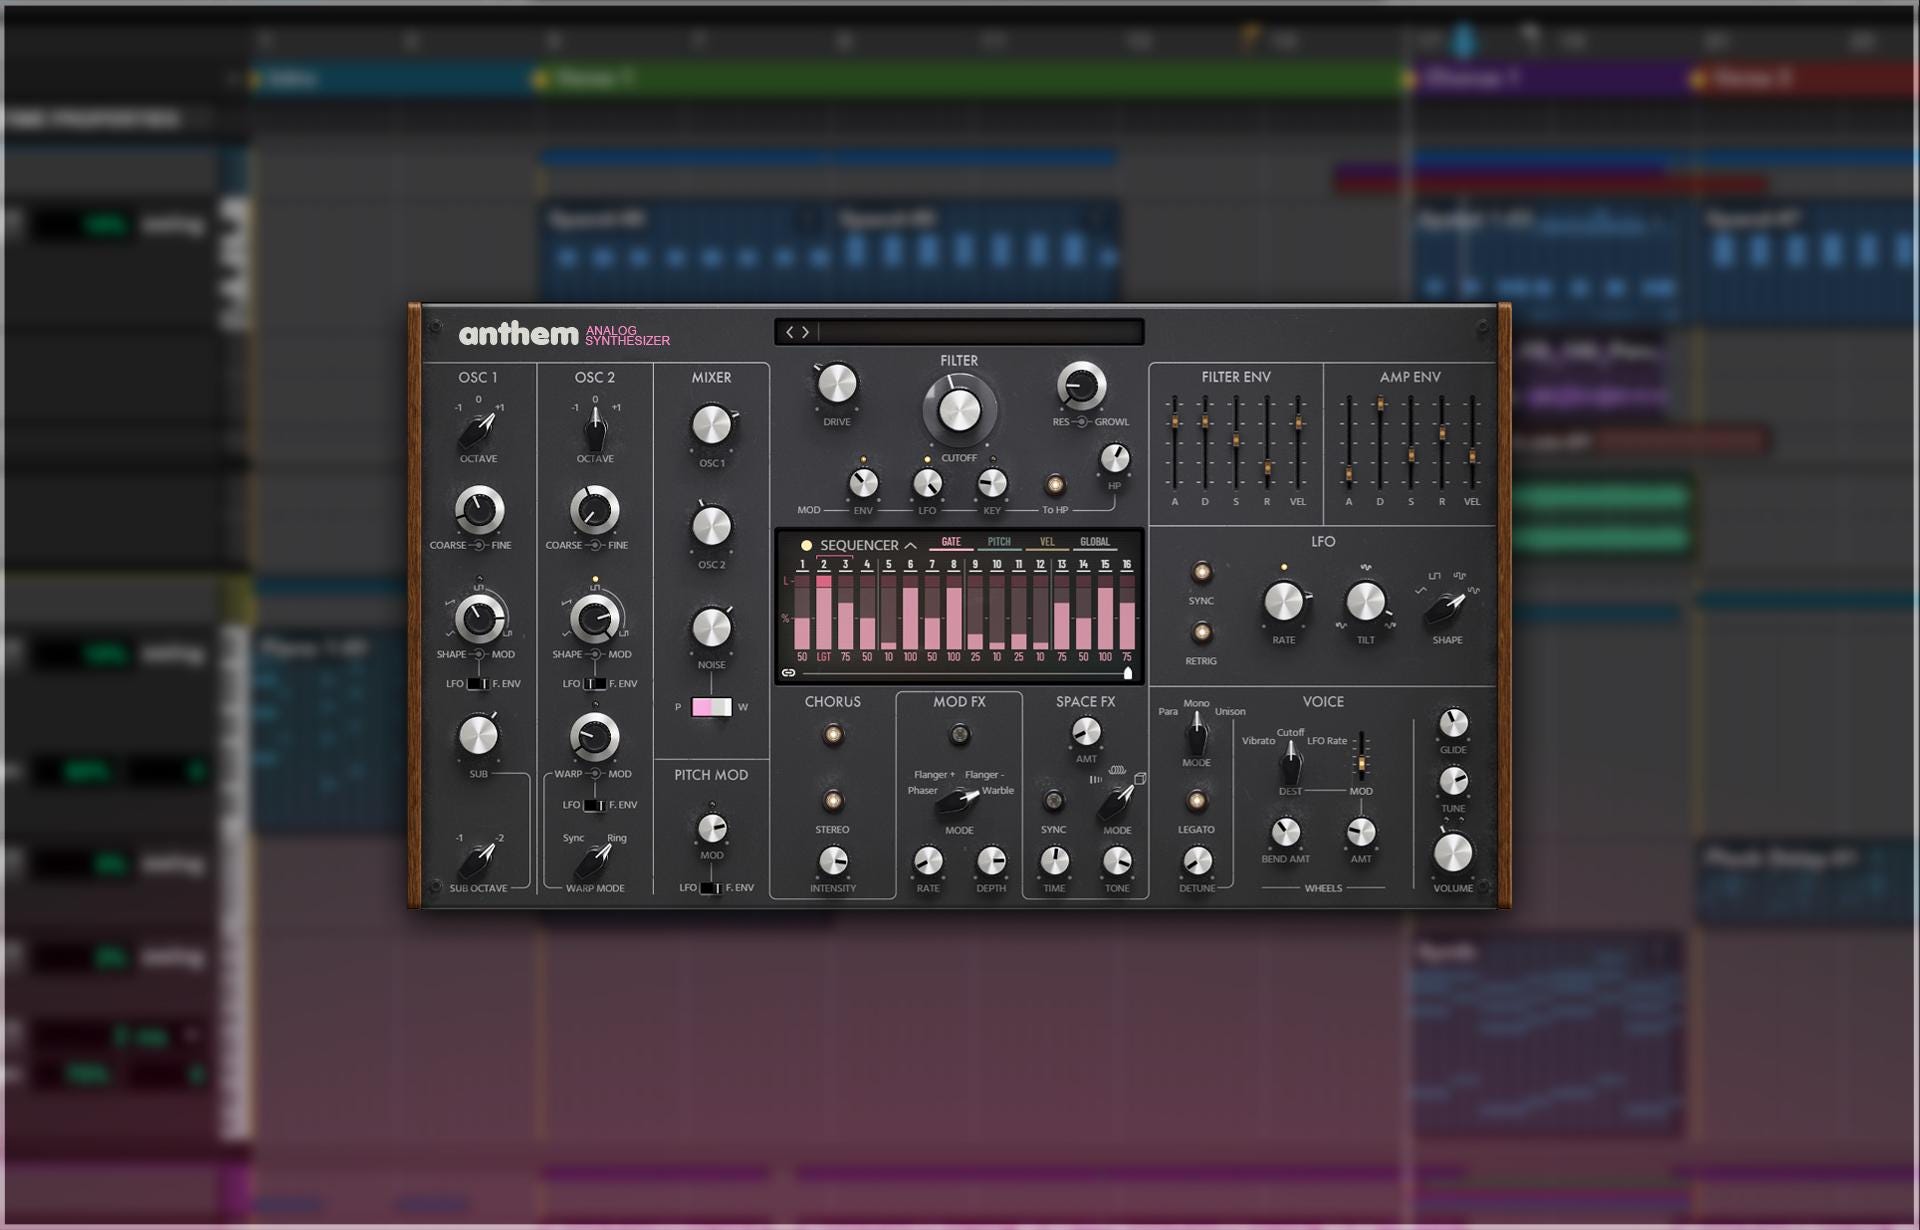Screen dimensions: 1920x1230
Task: Click the Filter Drive knob
Action: click(x=837, y=384)
